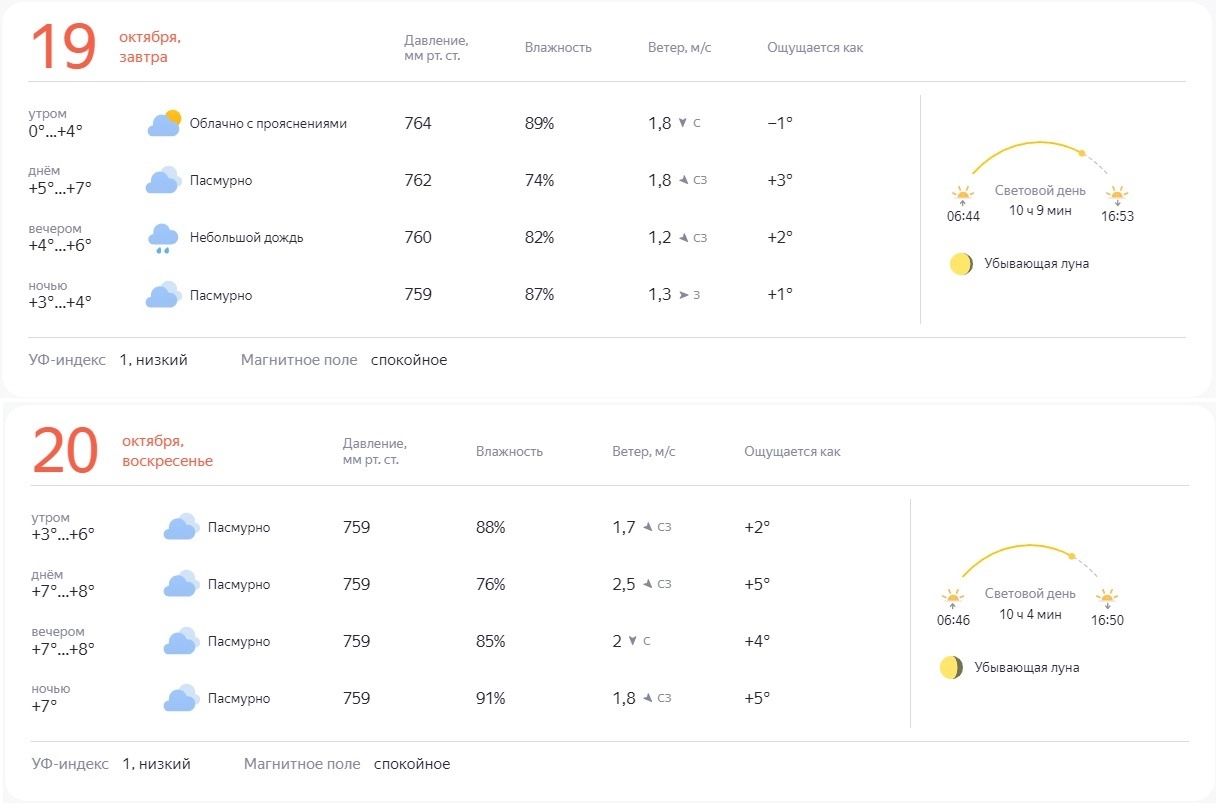Click the sunset icon above 16:50
This screenshot has height=809, width=1216.
[1106, 598]
